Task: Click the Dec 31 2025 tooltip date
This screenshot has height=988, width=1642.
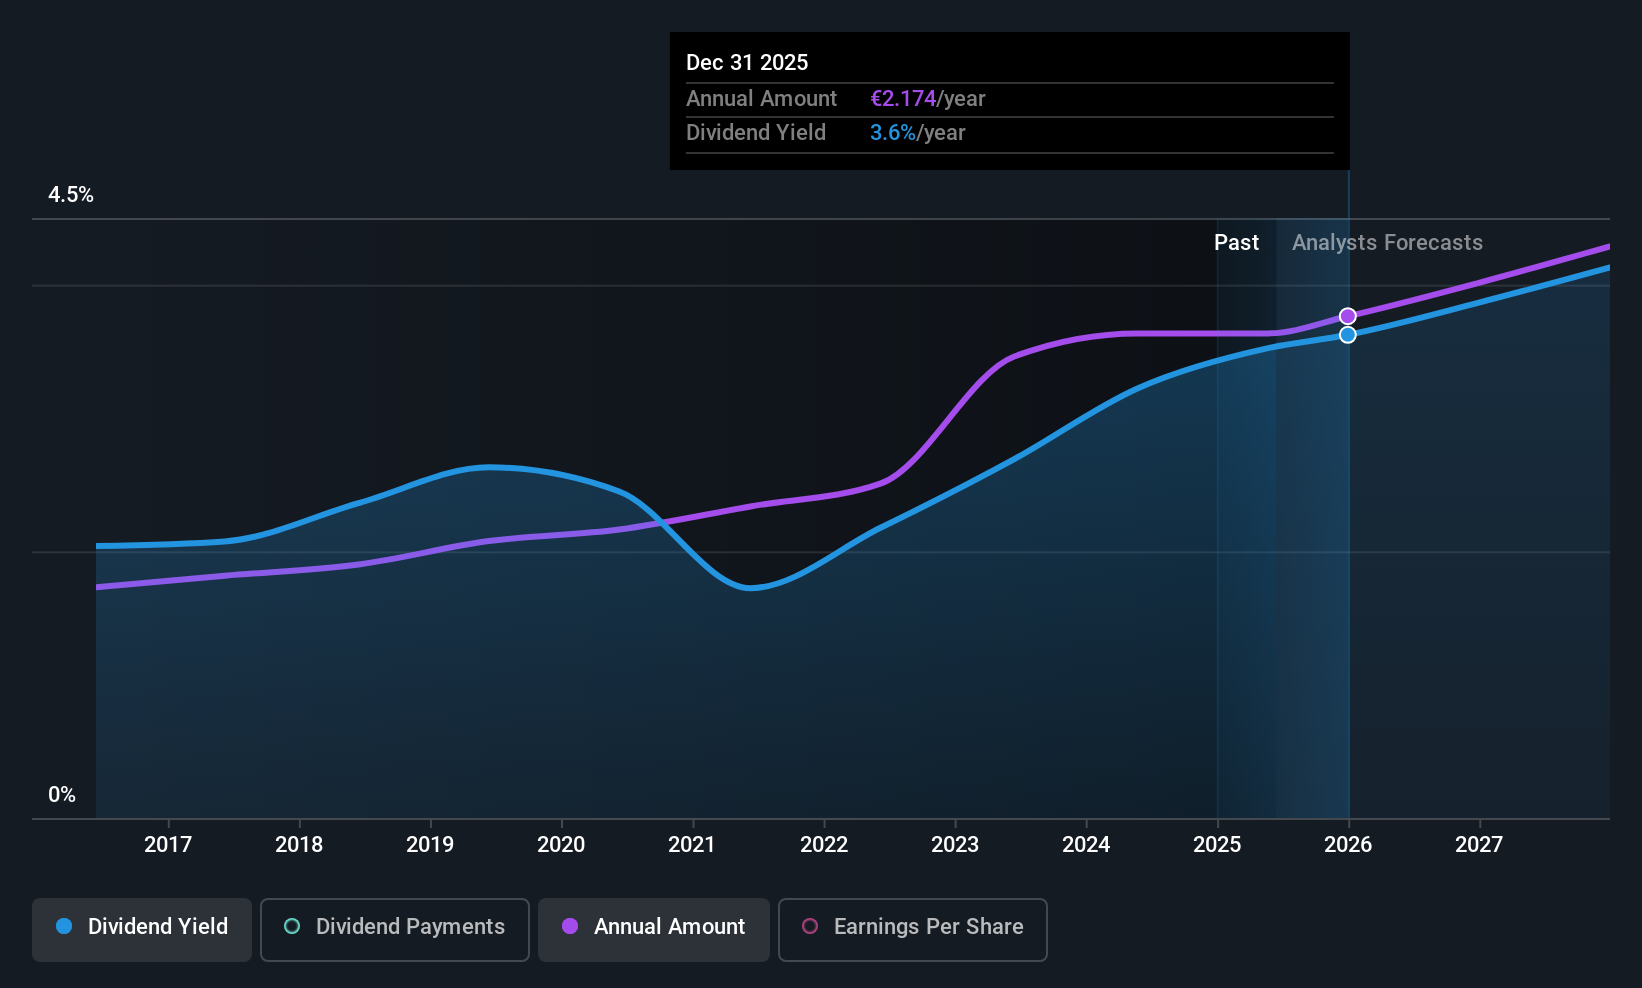Action: pyautogui.click(x=747, y=62)
